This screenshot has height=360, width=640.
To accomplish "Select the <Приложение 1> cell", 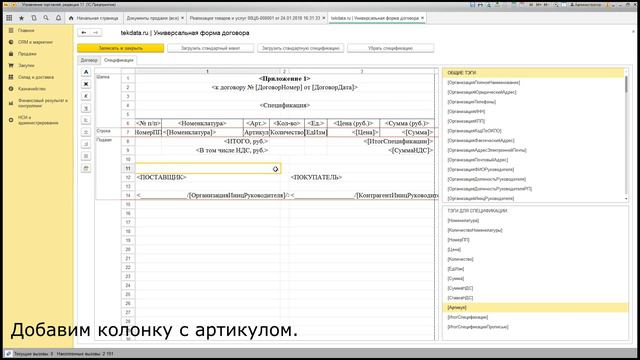I will point(284,78).
